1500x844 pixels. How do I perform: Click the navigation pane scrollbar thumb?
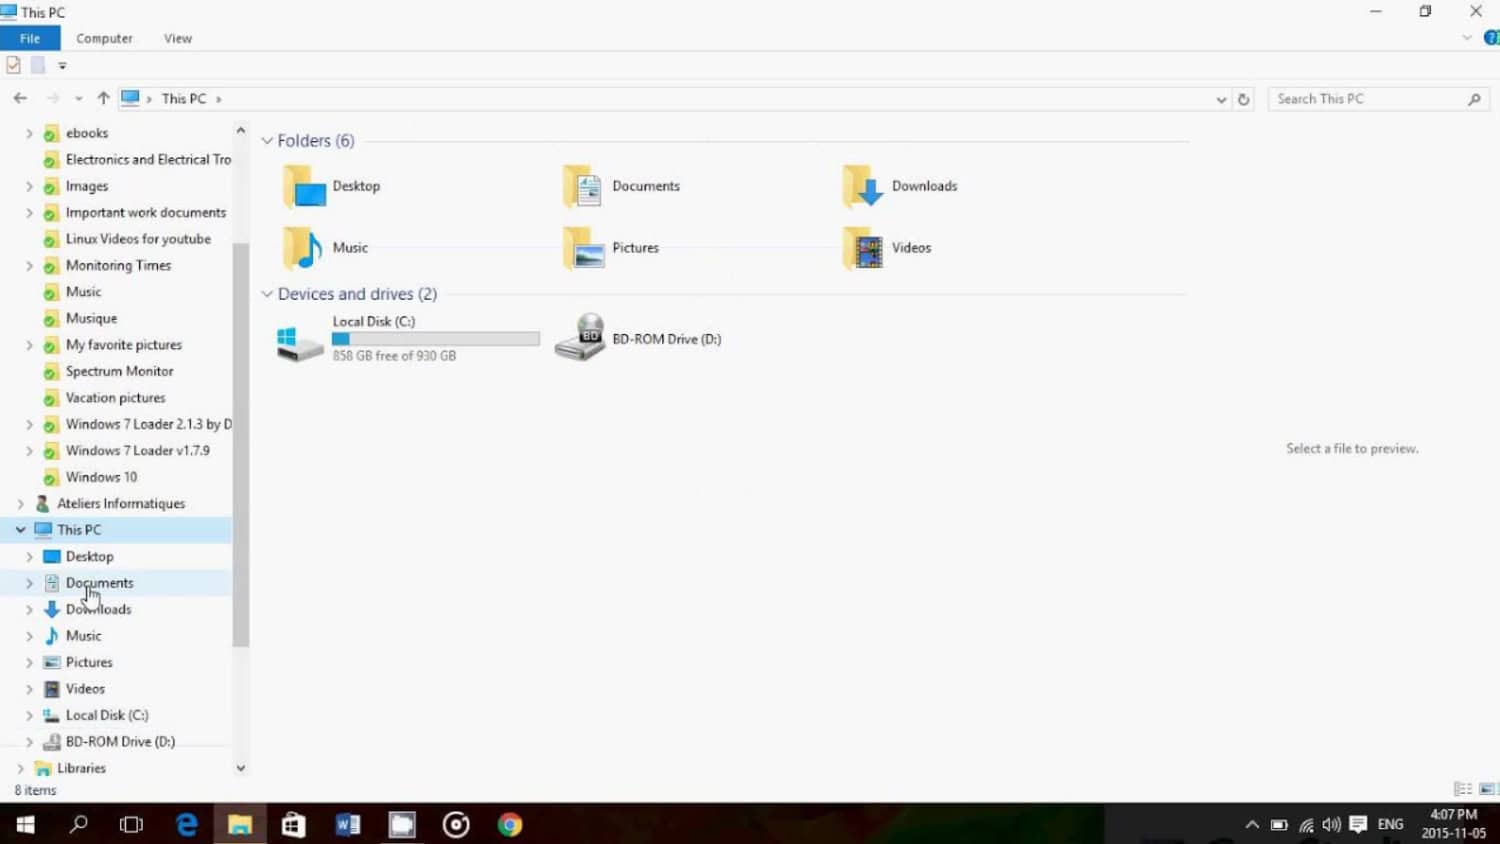pos(240,444)
